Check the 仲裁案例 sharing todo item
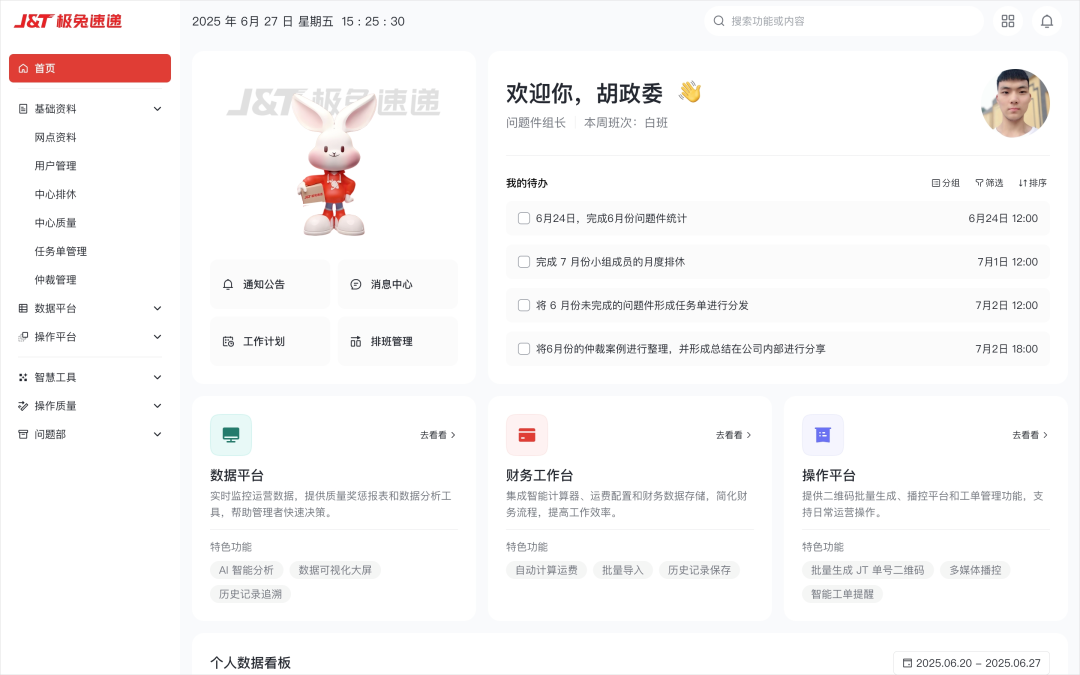 (x=524, y=348)
